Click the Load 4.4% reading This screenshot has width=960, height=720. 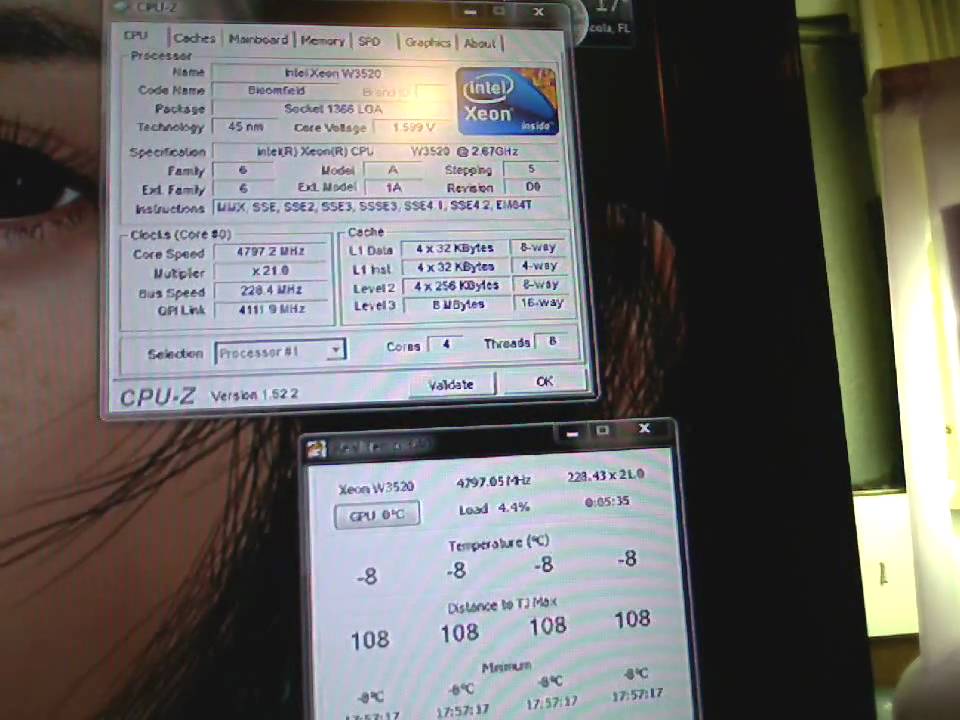pos(495,508)
